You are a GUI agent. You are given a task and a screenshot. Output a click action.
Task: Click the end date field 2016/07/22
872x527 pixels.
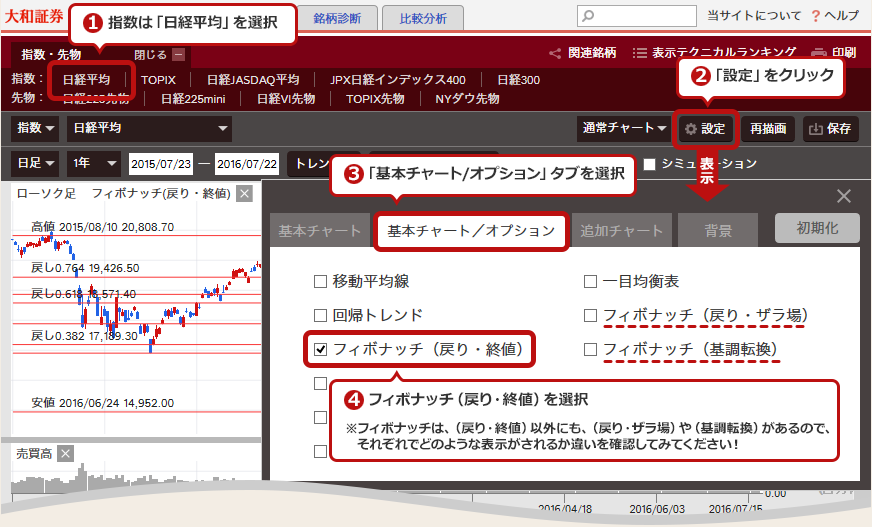pos(247,164)
